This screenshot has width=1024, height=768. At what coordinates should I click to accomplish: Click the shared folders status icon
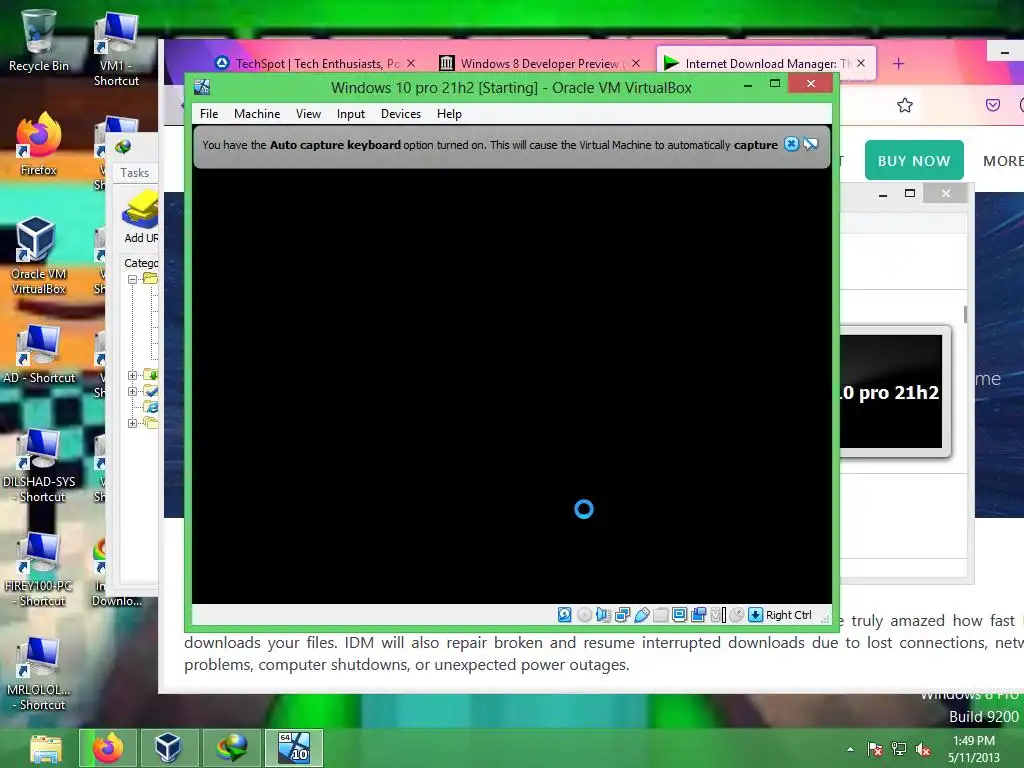point(660,615)
